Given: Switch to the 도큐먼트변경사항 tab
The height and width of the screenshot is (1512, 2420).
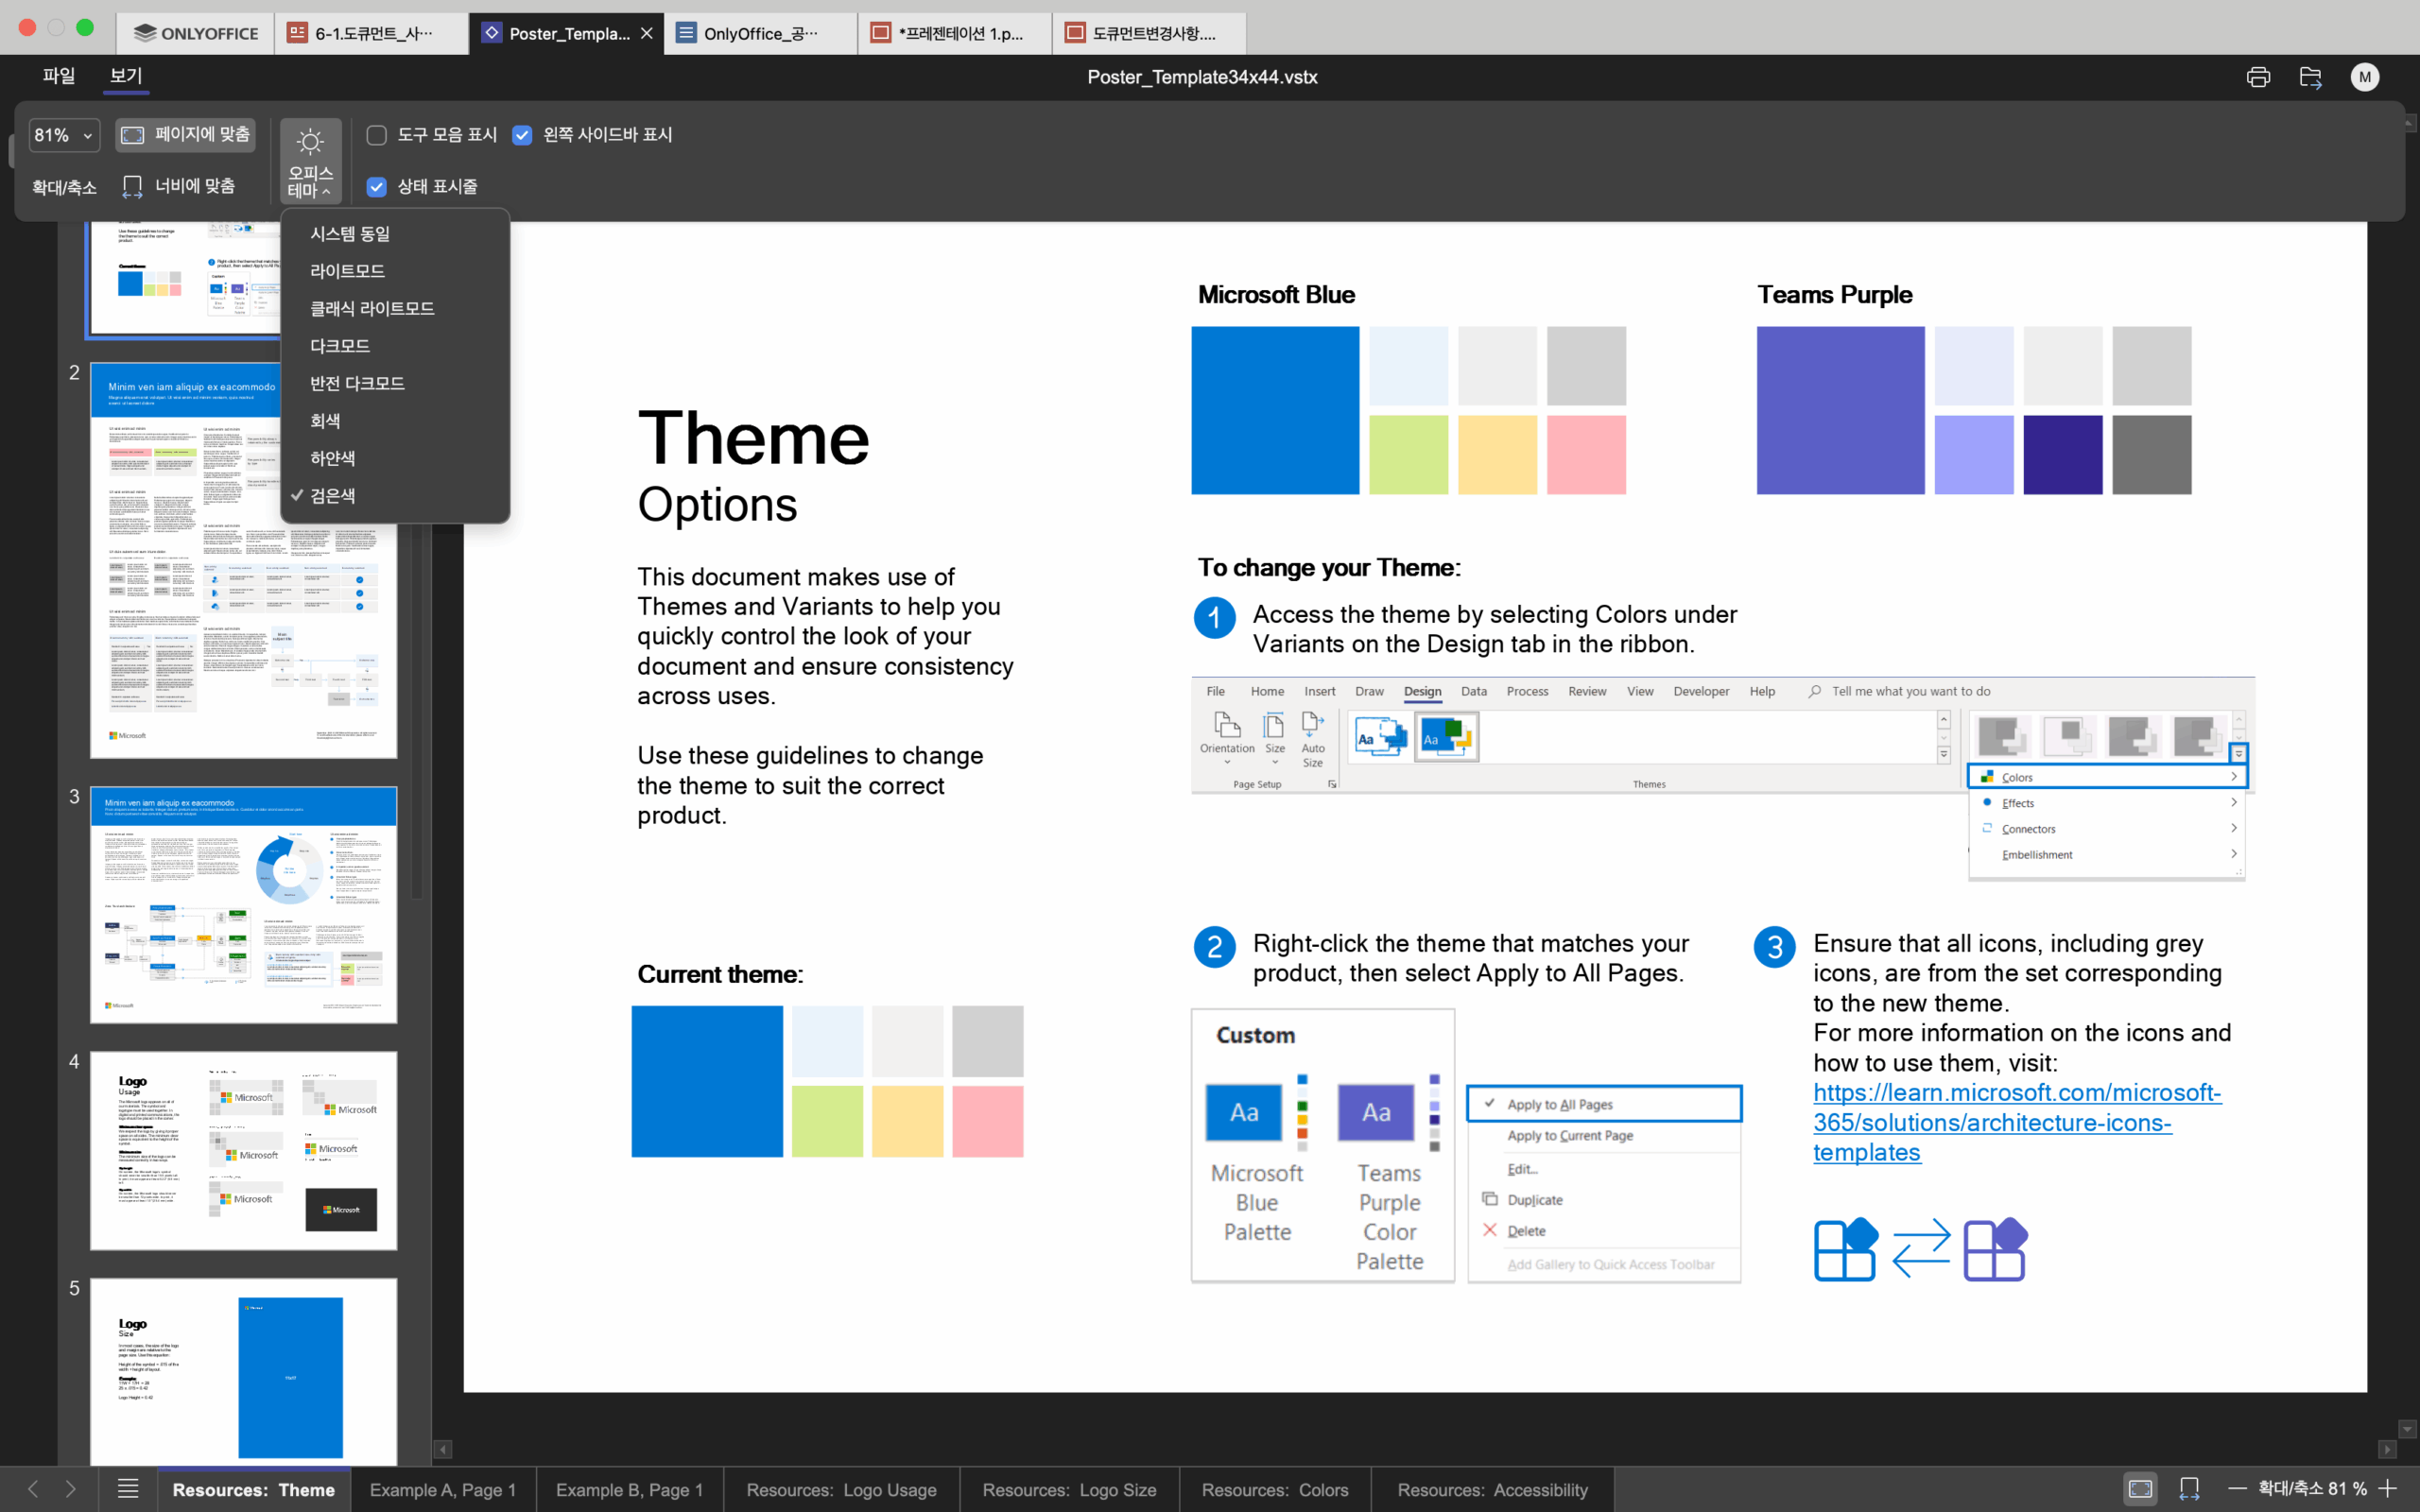Looking at the screenshot, I should 1149,33.
